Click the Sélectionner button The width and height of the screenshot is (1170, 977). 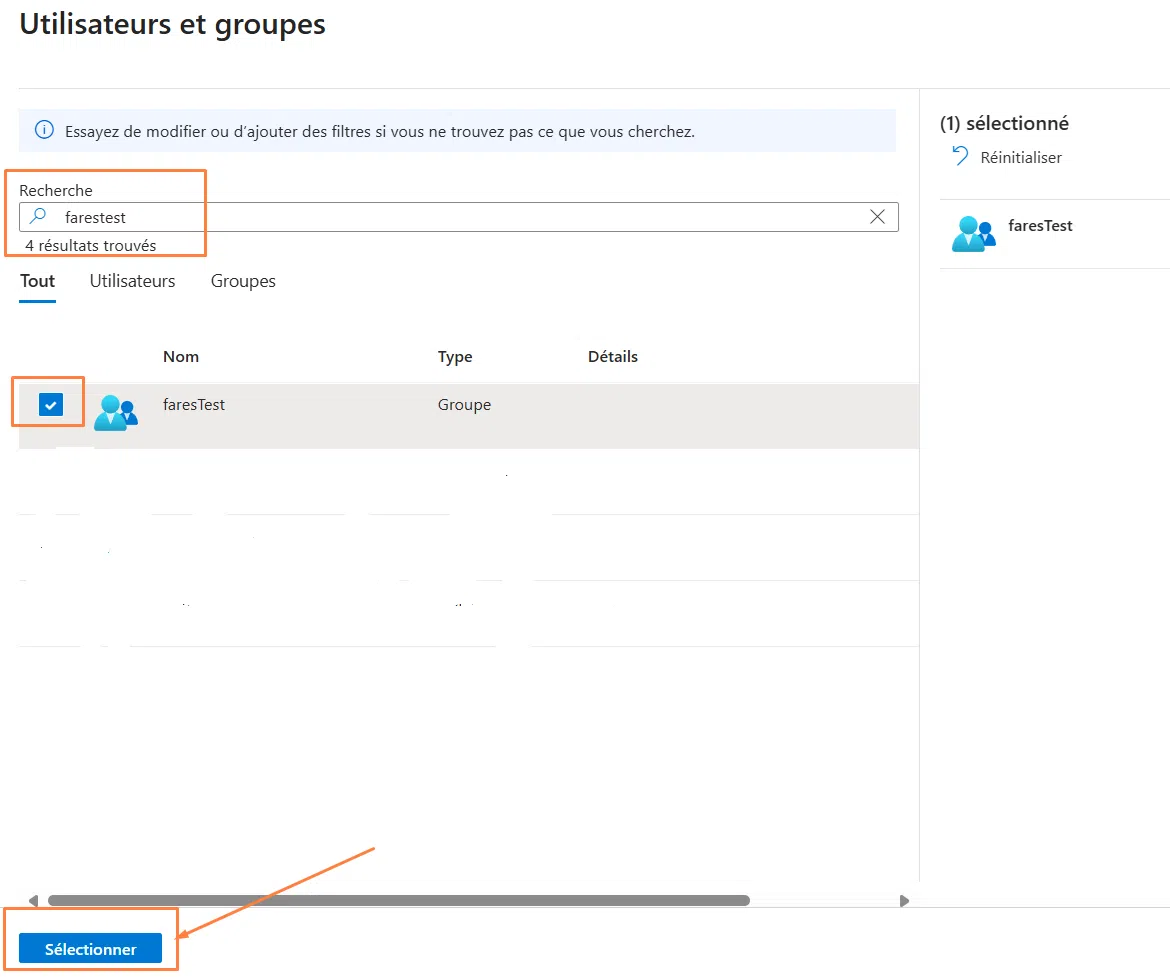[x=92, y=948]
